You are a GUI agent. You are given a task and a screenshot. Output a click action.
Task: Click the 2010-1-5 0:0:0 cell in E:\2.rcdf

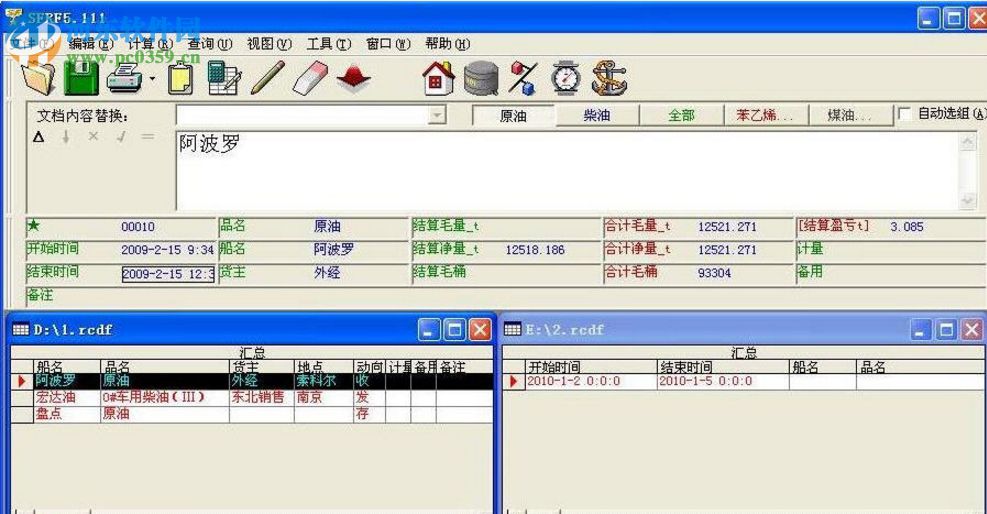point(723,381)
